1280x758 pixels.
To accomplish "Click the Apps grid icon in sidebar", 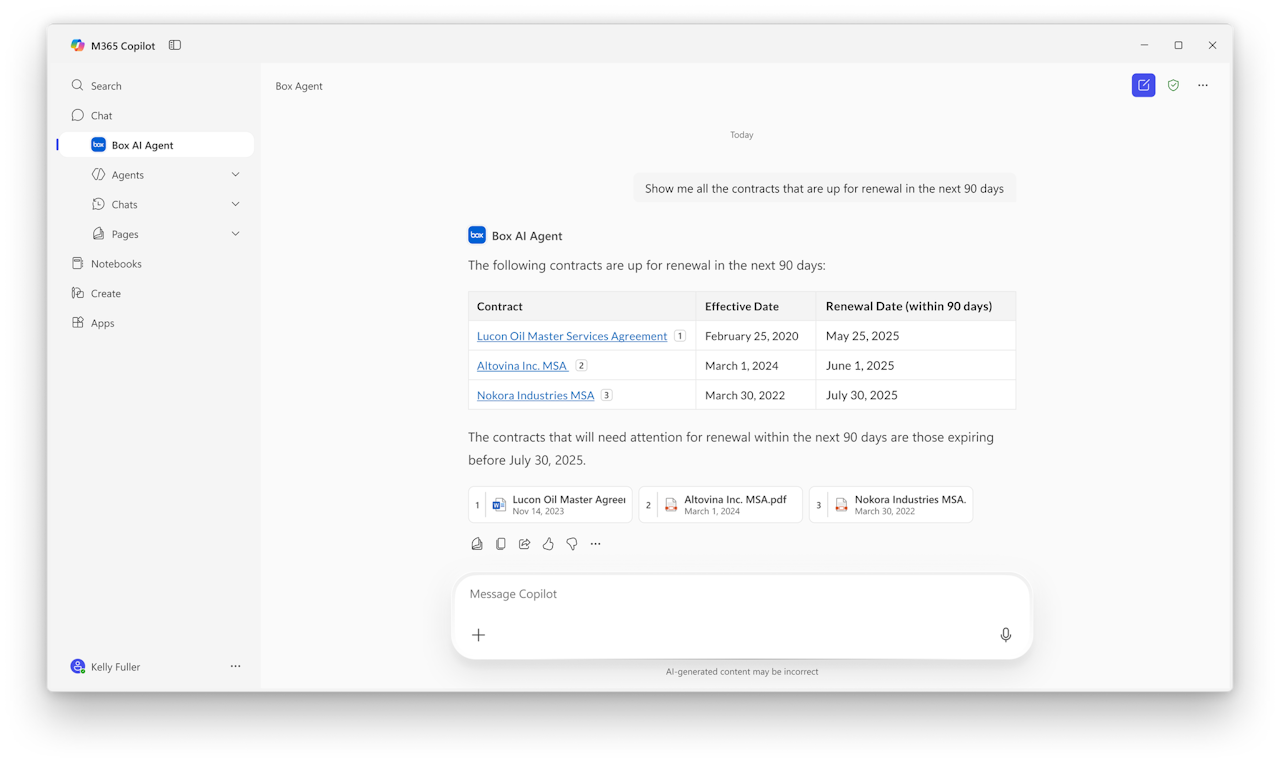I will tap(78, 323).
